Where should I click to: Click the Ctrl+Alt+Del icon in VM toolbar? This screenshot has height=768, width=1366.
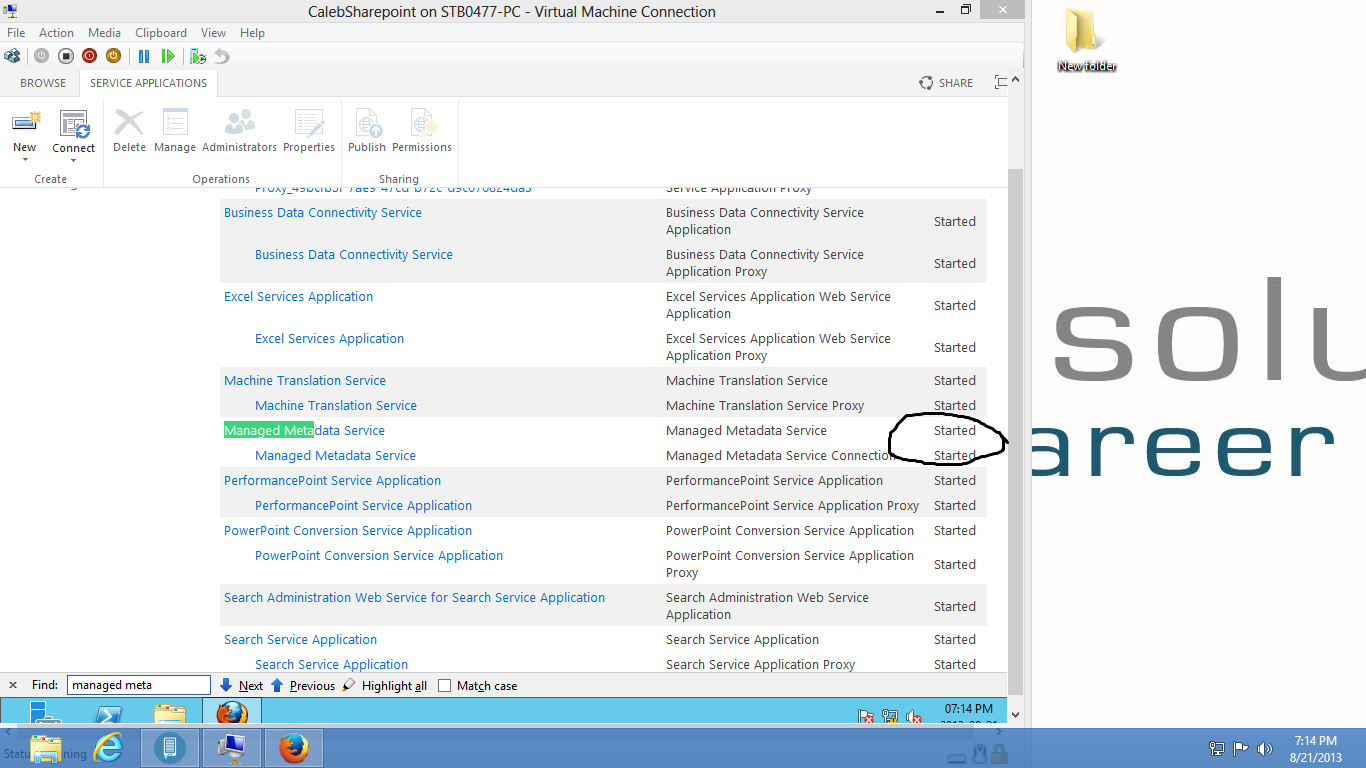click(x=13, y=56)
